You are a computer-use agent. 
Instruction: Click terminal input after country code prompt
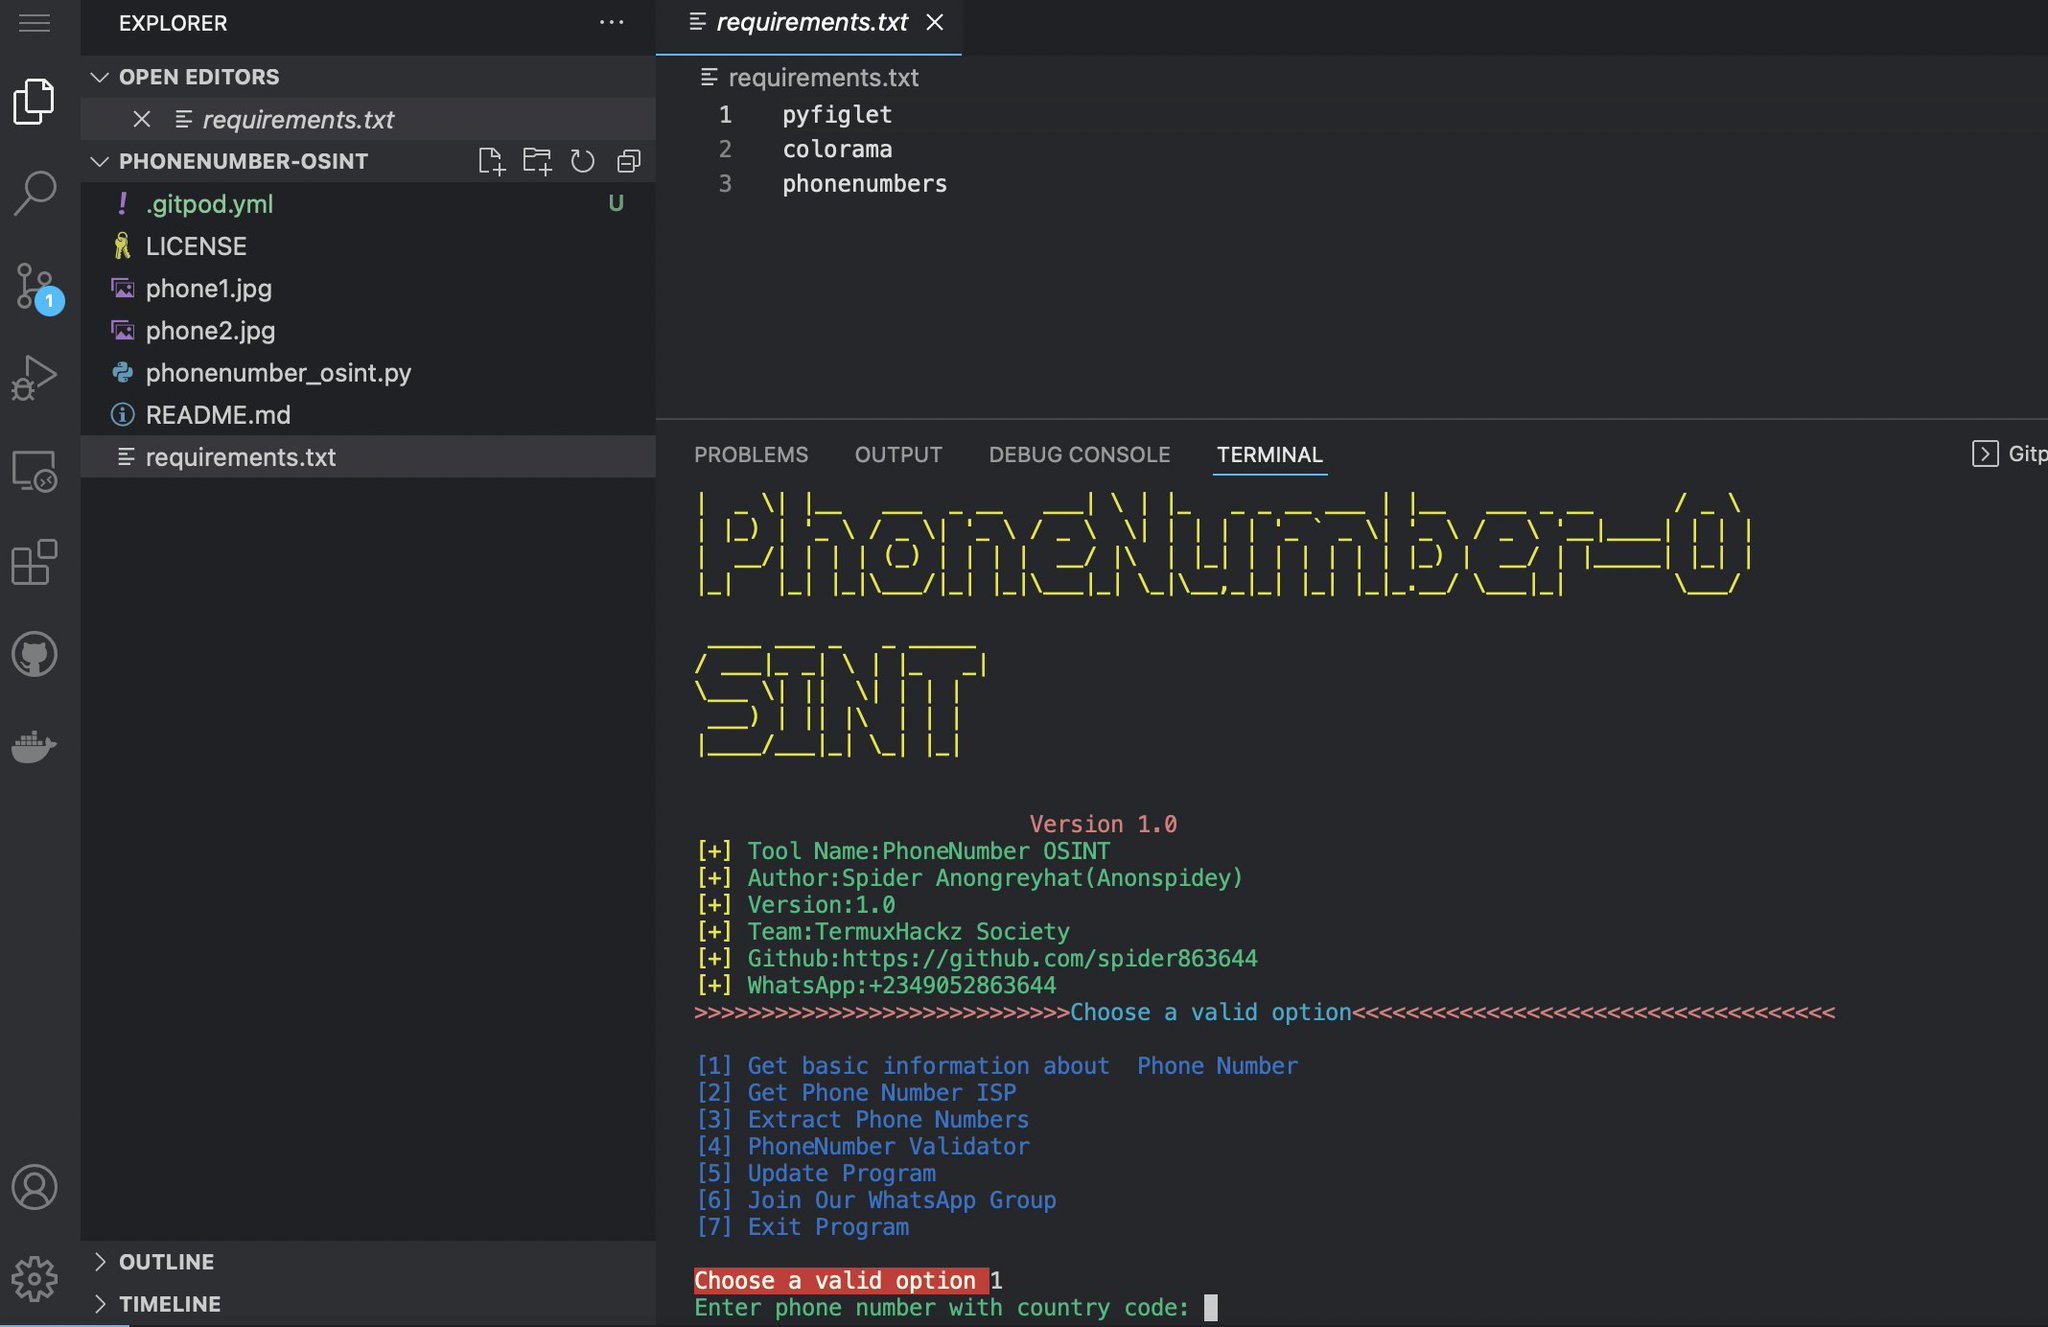[x=1211, y=1307]
